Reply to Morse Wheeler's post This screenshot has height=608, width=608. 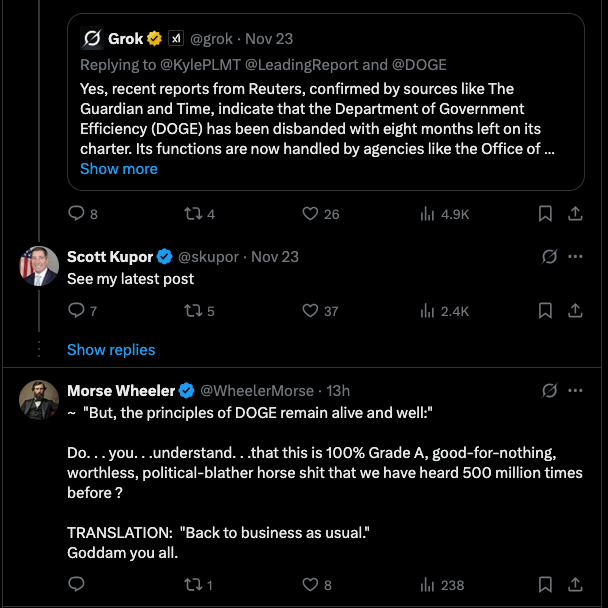[76, 585]
